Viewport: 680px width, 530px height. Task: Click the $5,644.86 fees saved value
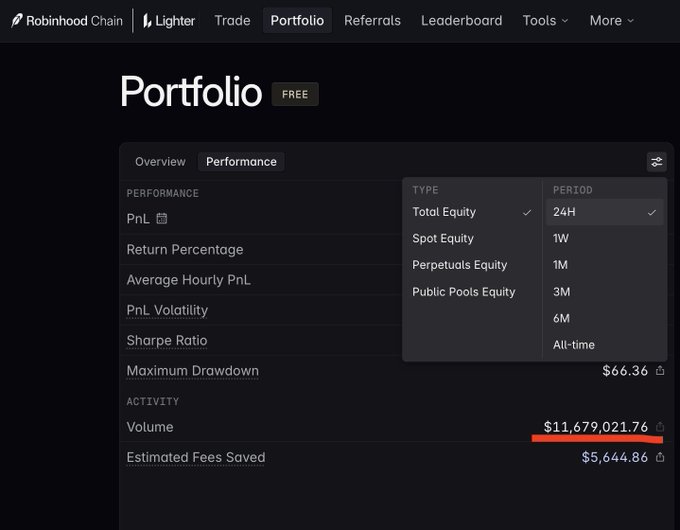(615, 457)
